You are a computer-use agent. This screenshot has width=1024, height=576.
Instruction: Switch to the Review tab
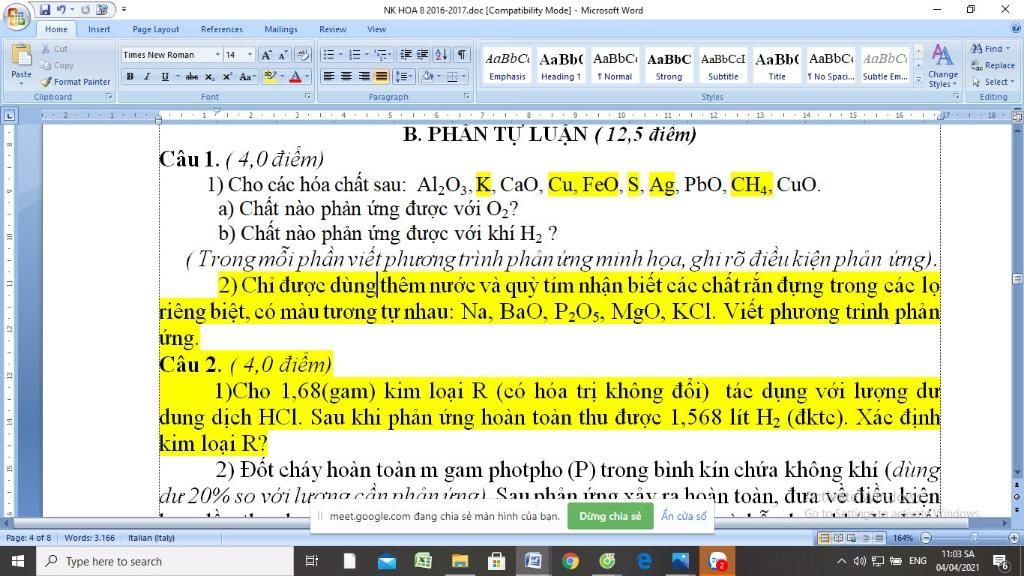(332, 29)
